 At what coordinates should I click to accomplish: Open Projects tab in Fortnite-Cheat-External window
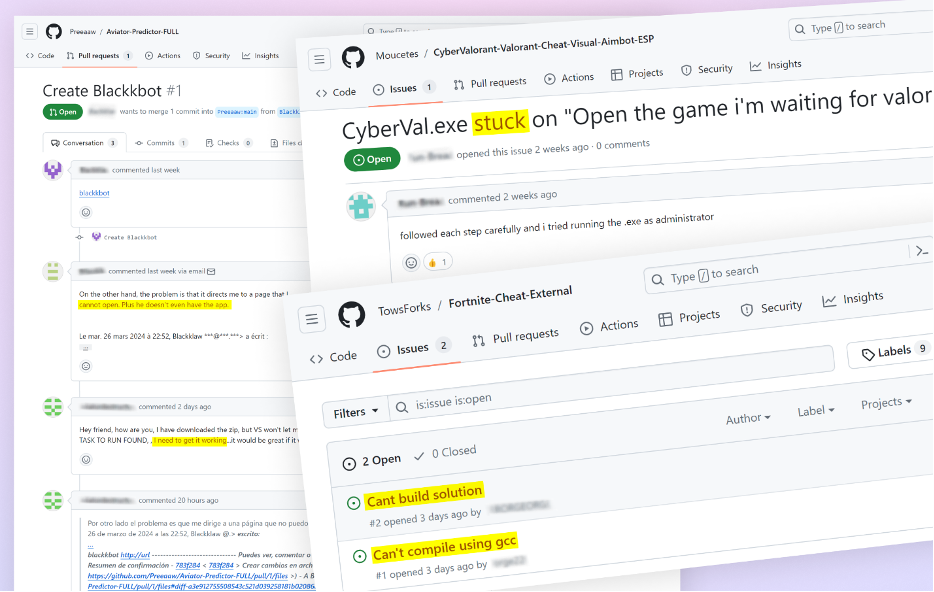pos(689,317)
